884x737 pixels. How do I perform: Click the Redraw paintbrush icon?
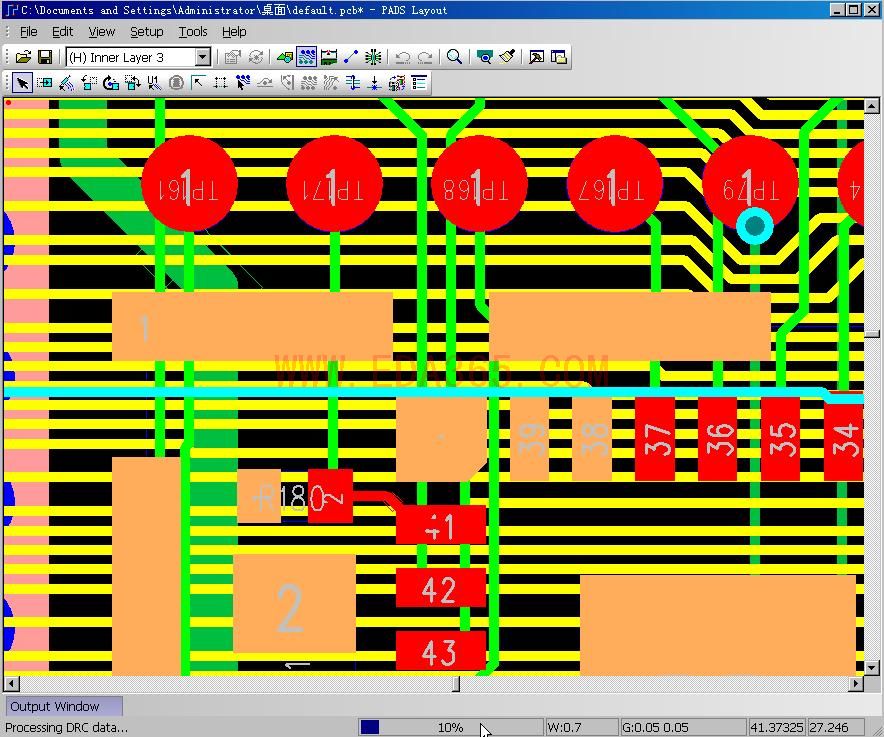coord(507,58)
